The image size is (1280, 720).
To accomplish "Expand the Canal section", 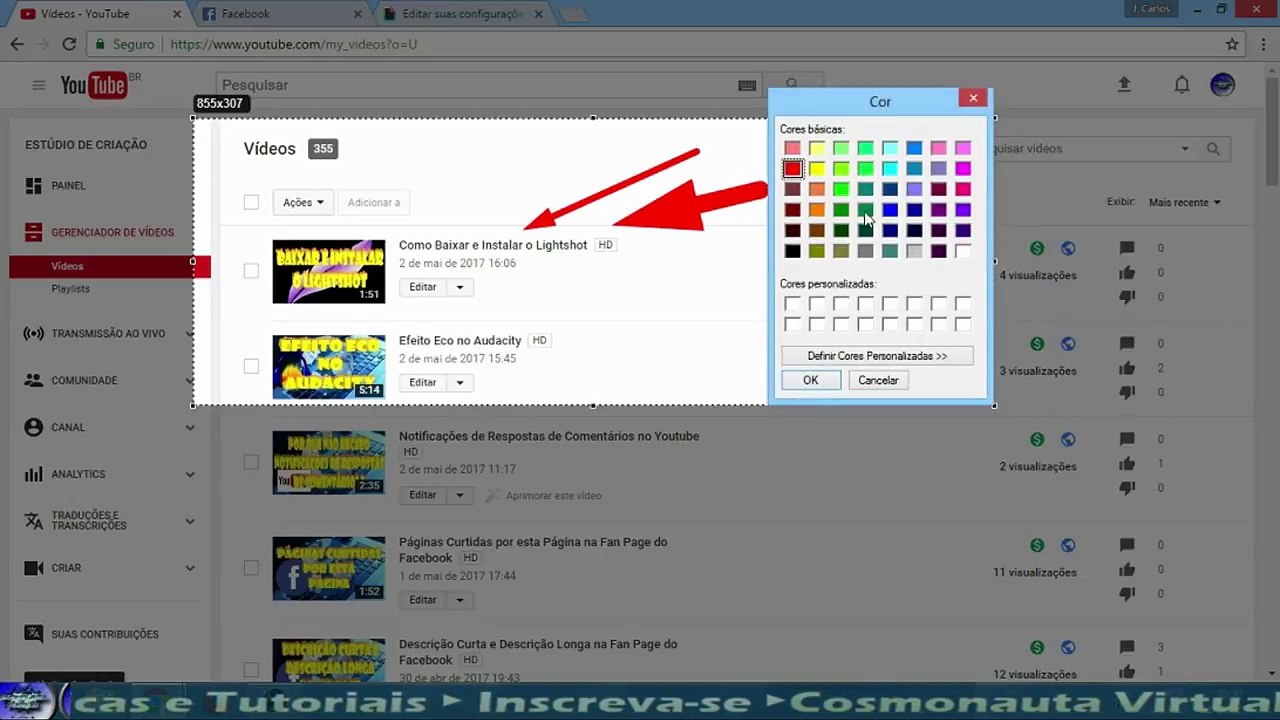I will click(x=190, y=427).
